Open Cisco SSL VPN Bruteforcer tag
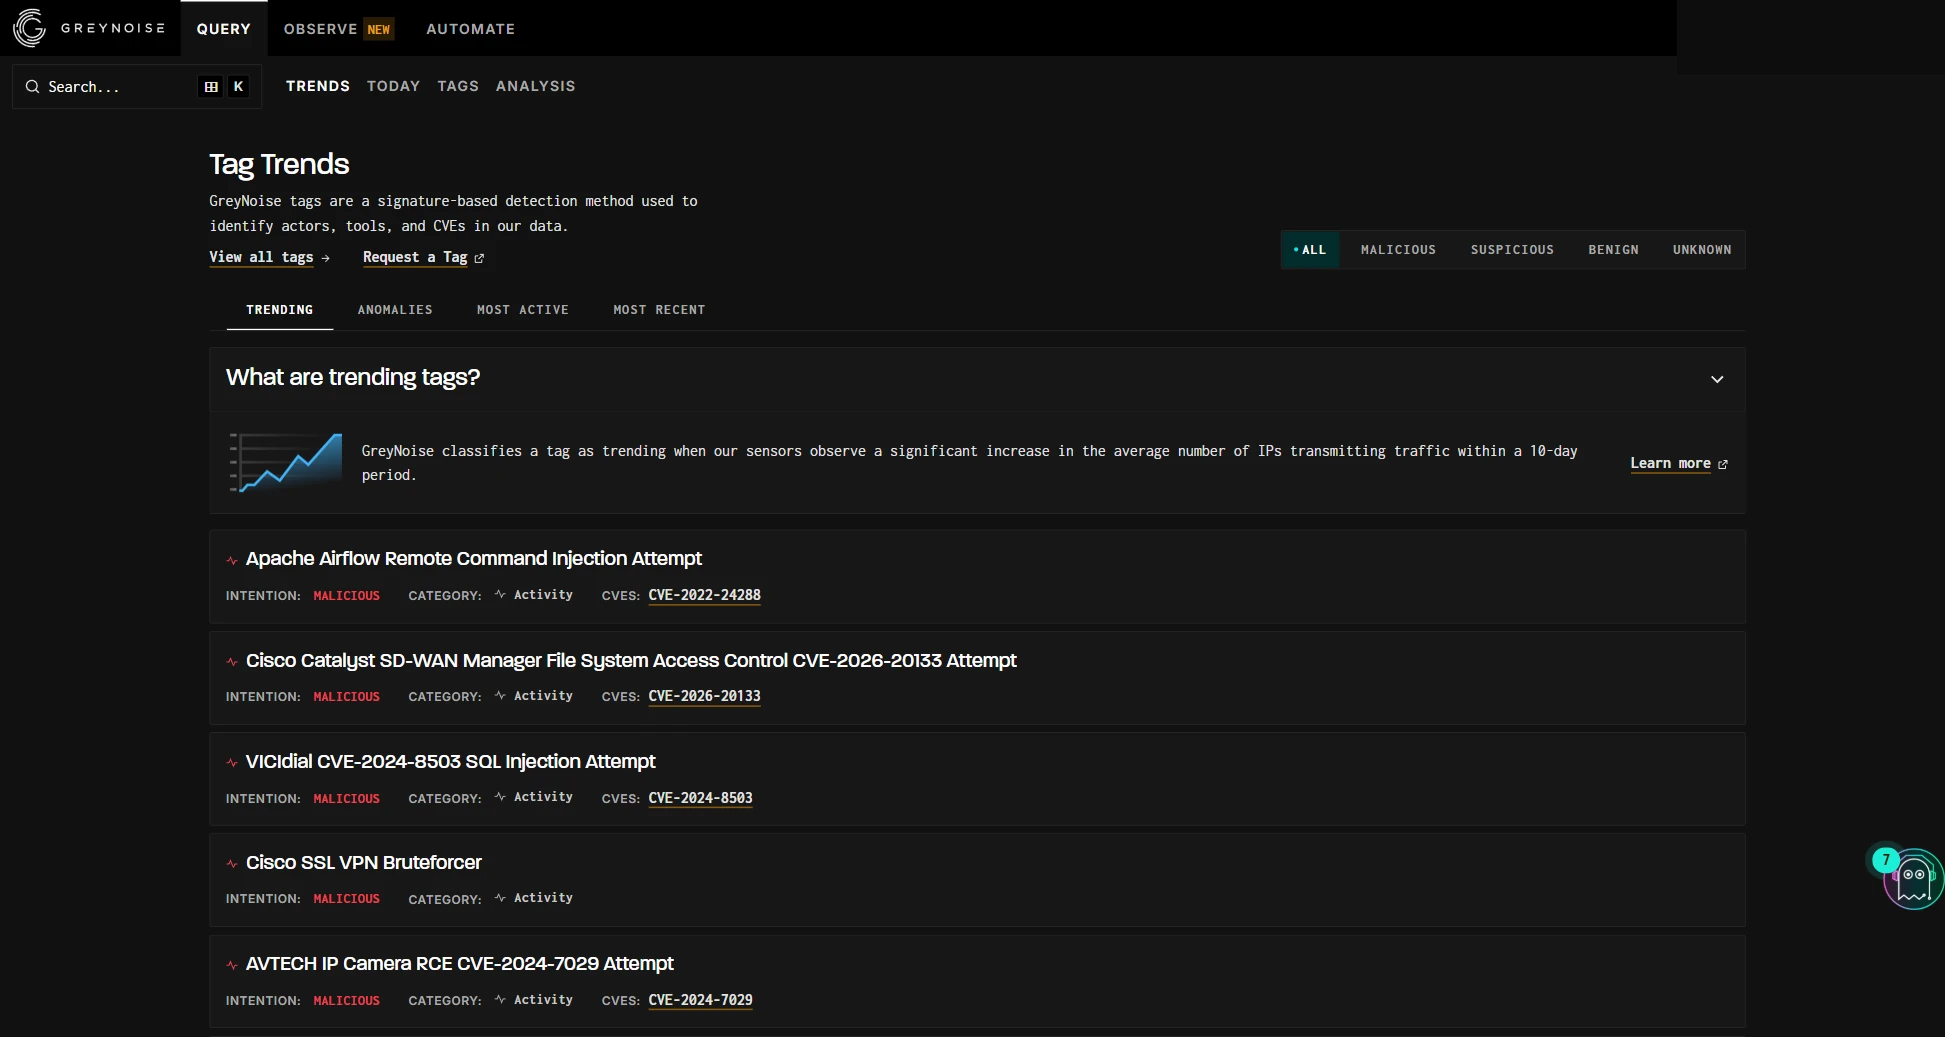1945x1037 pixels. pos(364,862)
